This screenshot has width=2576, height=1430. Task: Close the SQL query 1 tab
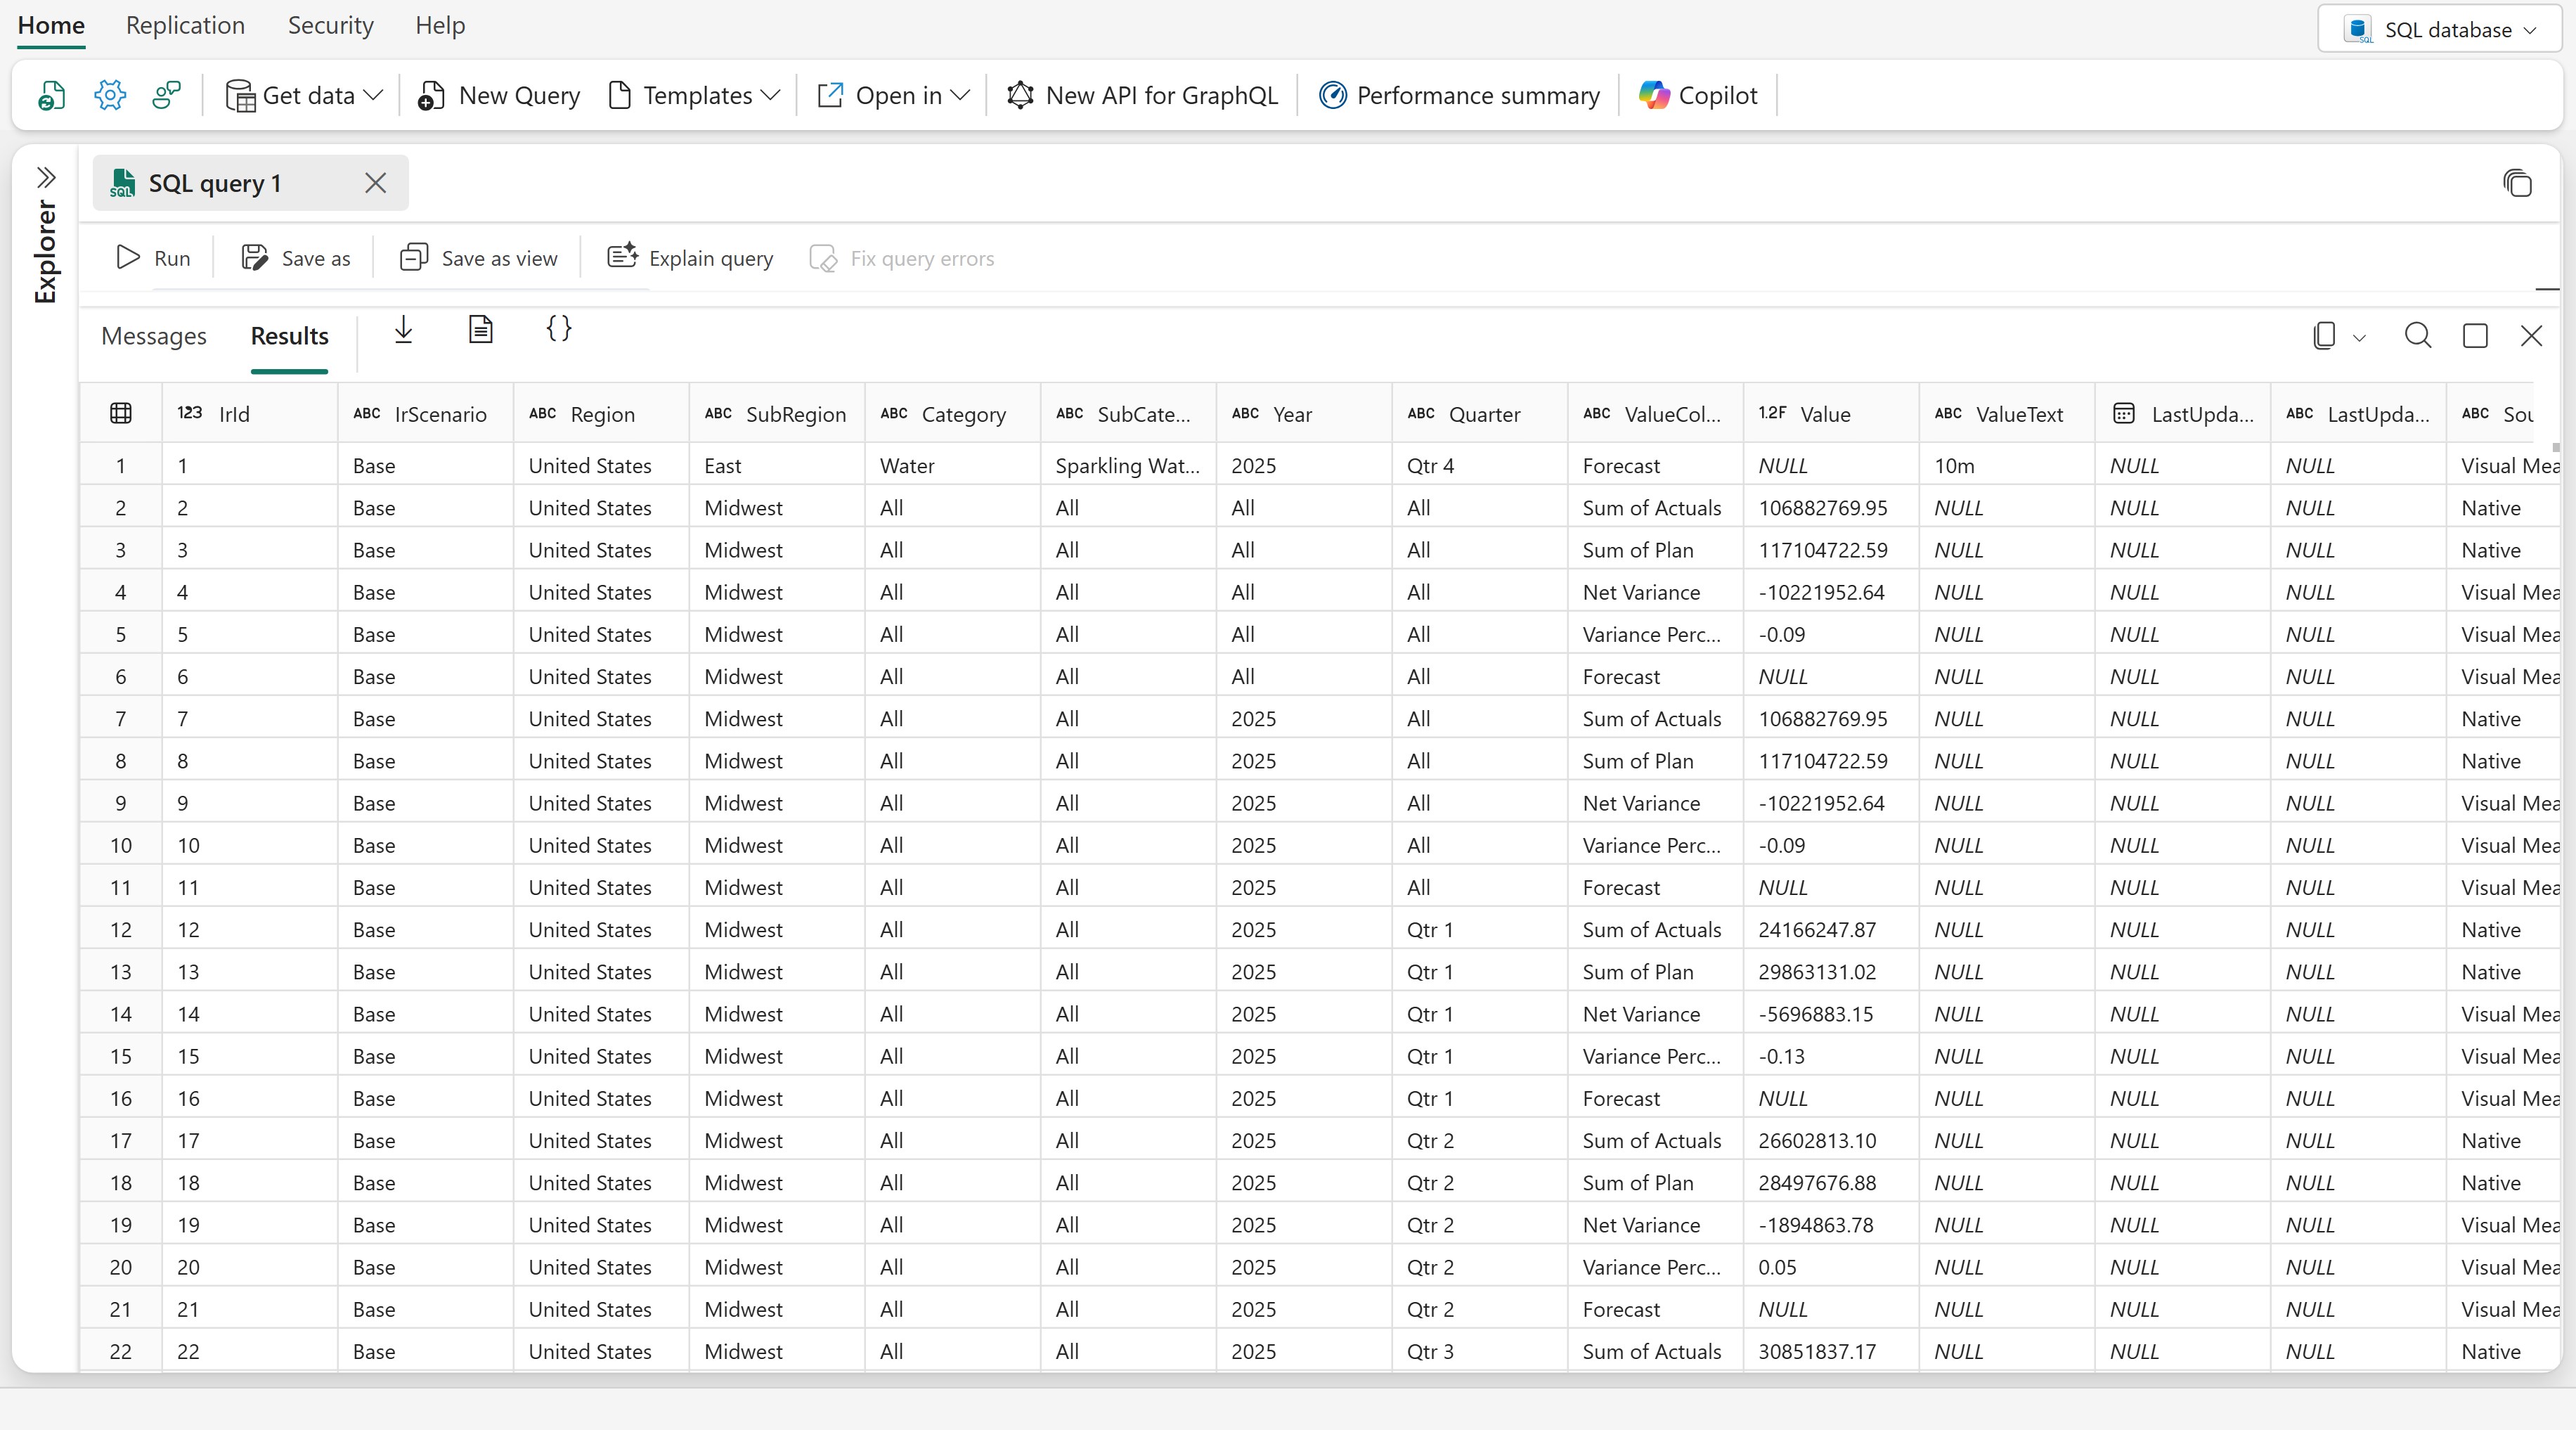click(376, 183)
